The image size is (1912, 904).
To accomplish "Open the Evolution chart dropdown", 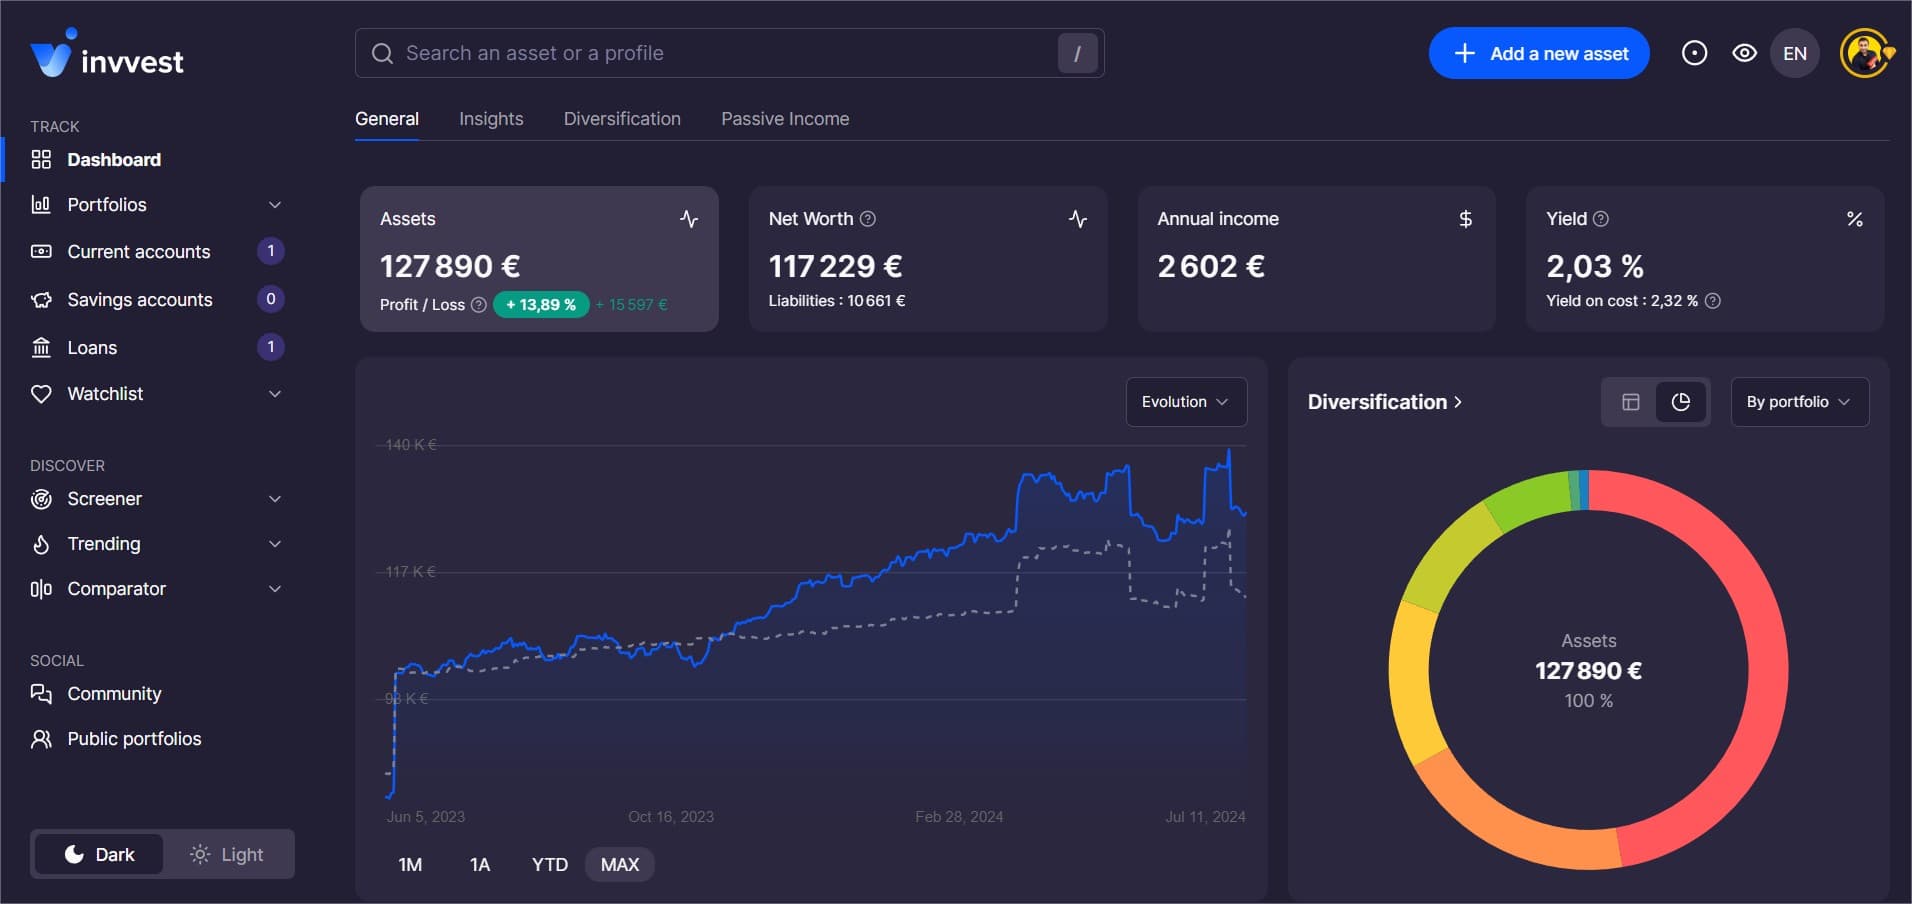I will (x=1185, y=401).
